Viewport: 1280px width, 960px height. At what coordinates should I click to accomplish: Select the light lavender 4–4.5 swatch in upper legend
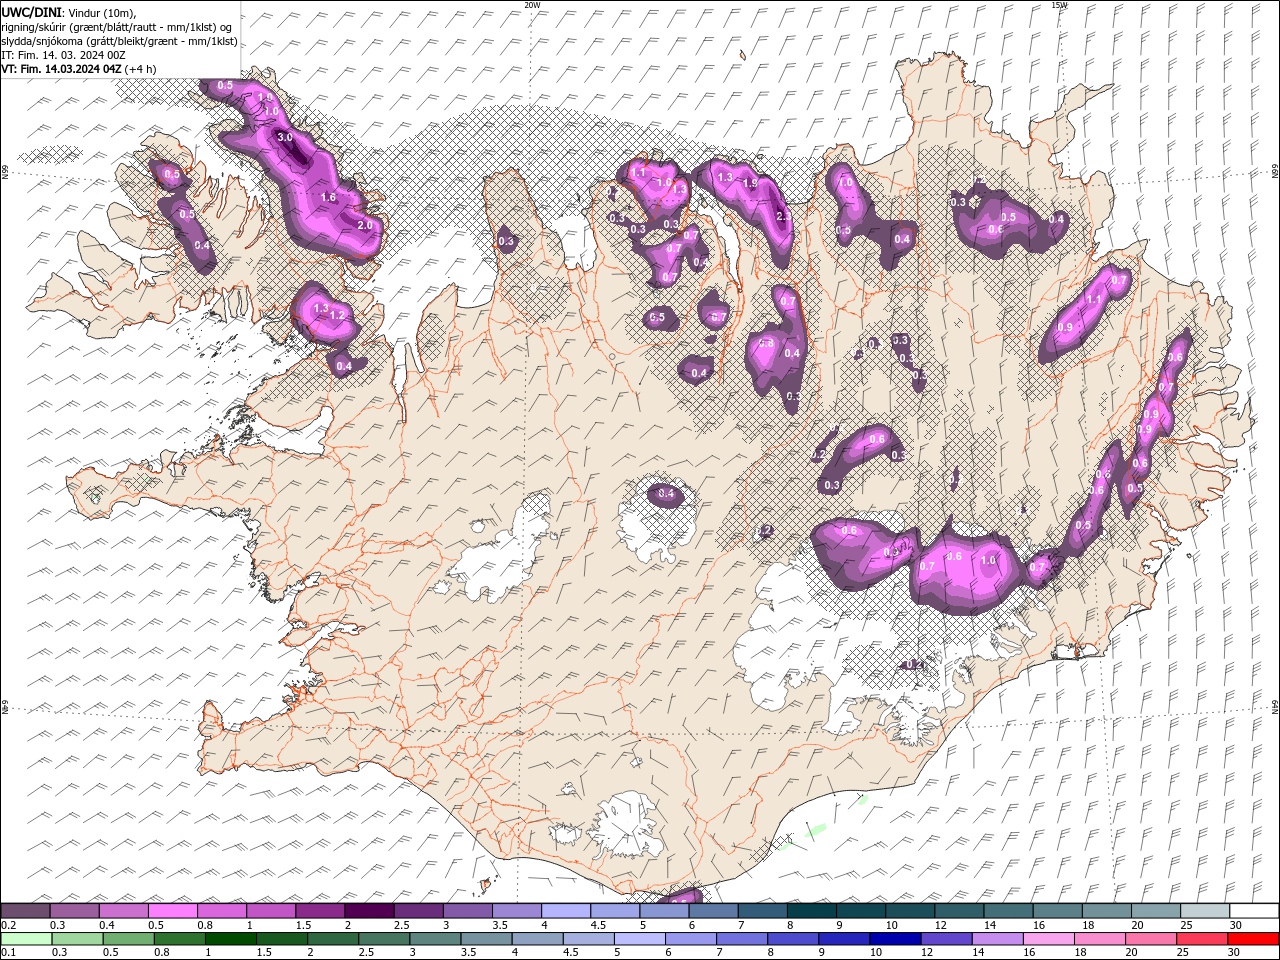[x=566, y=911]
